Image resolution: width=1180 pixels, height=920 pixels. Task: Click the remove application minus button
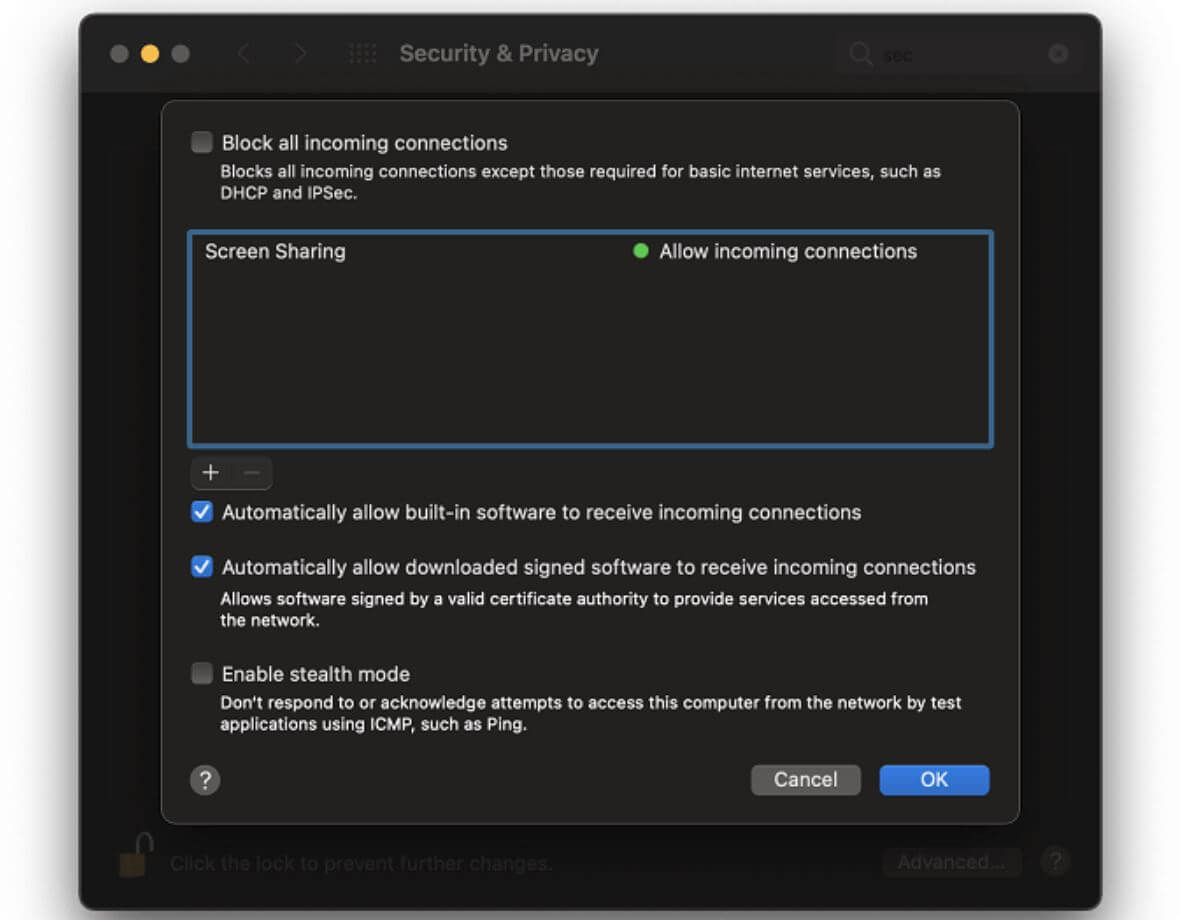pyautogui.click(x=251, y=473)
